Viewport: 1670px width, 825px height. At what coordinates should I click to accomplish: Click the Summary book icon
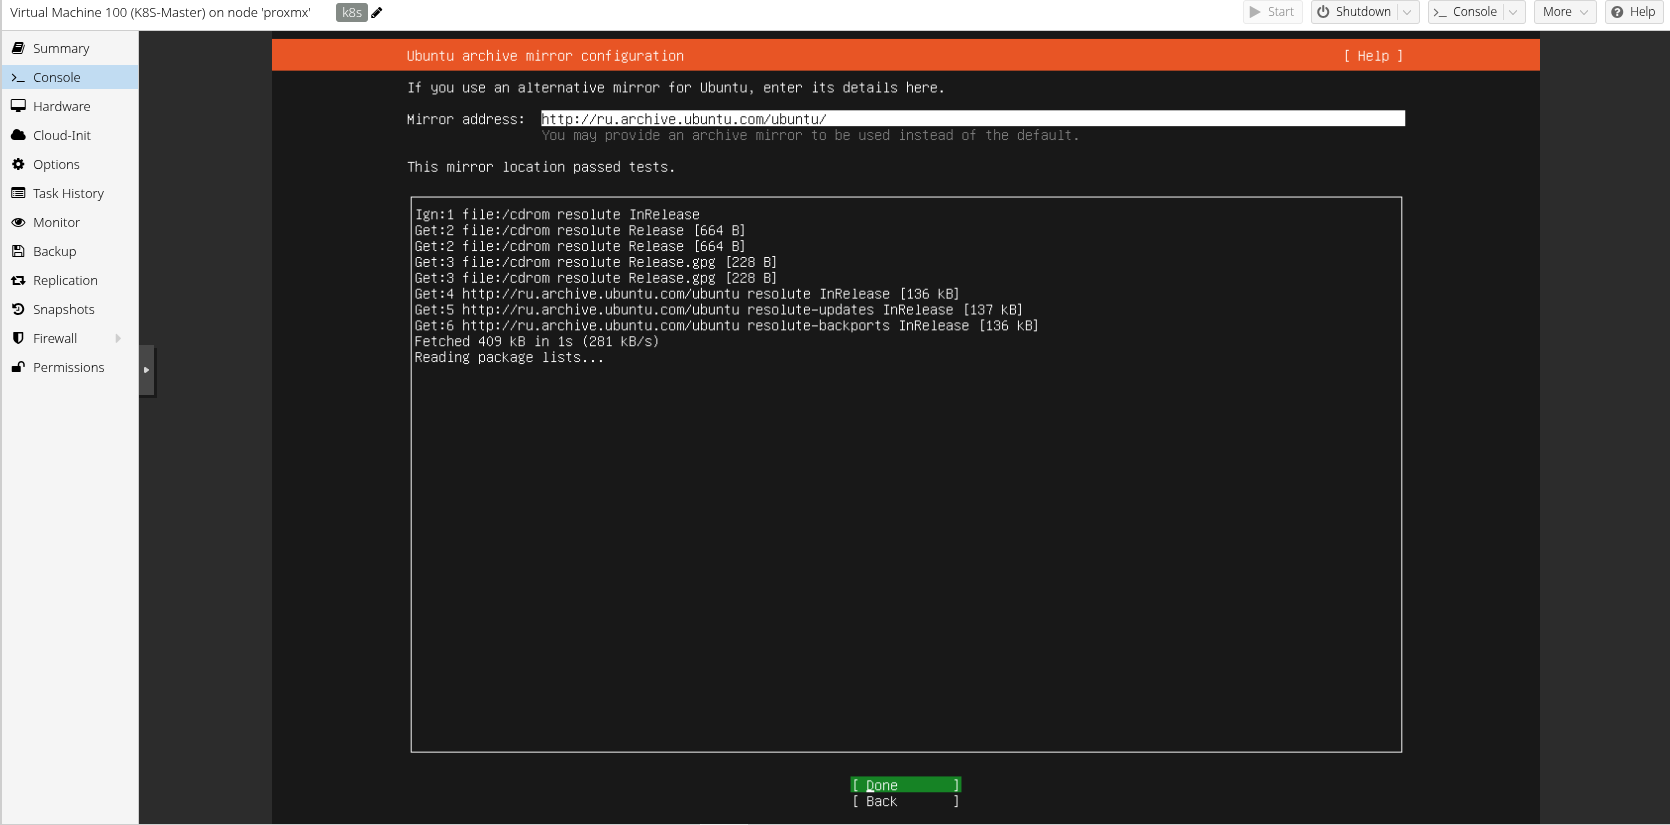click(x=18, y=48)
